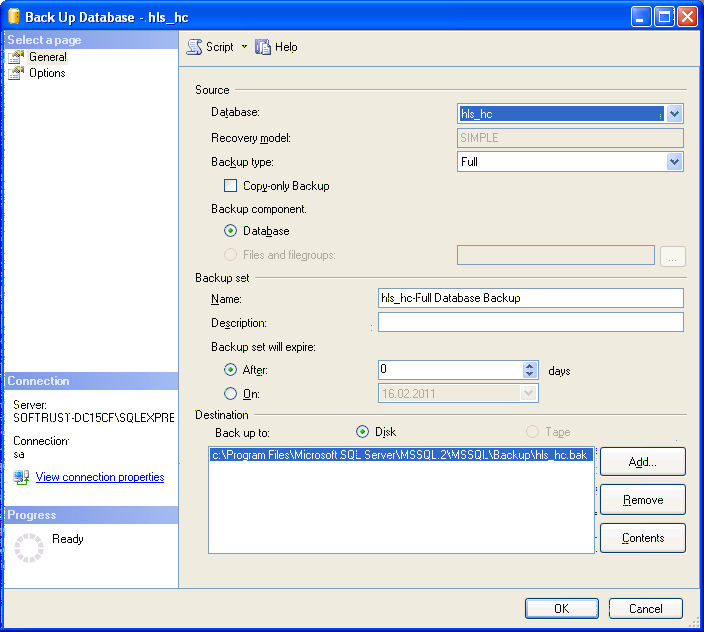704x632 pixels.
Task: Enable the Copy-only Backup checkbox
Action: tap(230, 185)
